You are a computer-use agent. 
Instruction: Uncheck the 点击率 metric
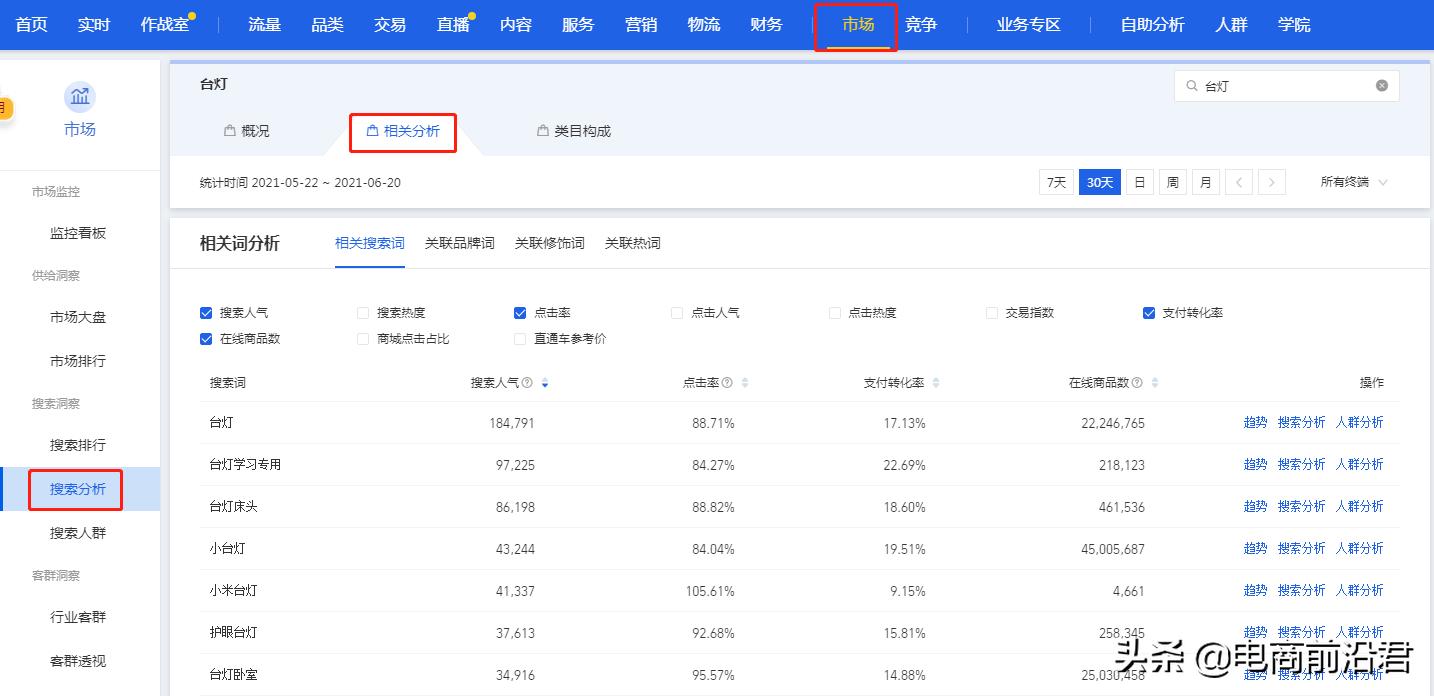tap(520, 312)
